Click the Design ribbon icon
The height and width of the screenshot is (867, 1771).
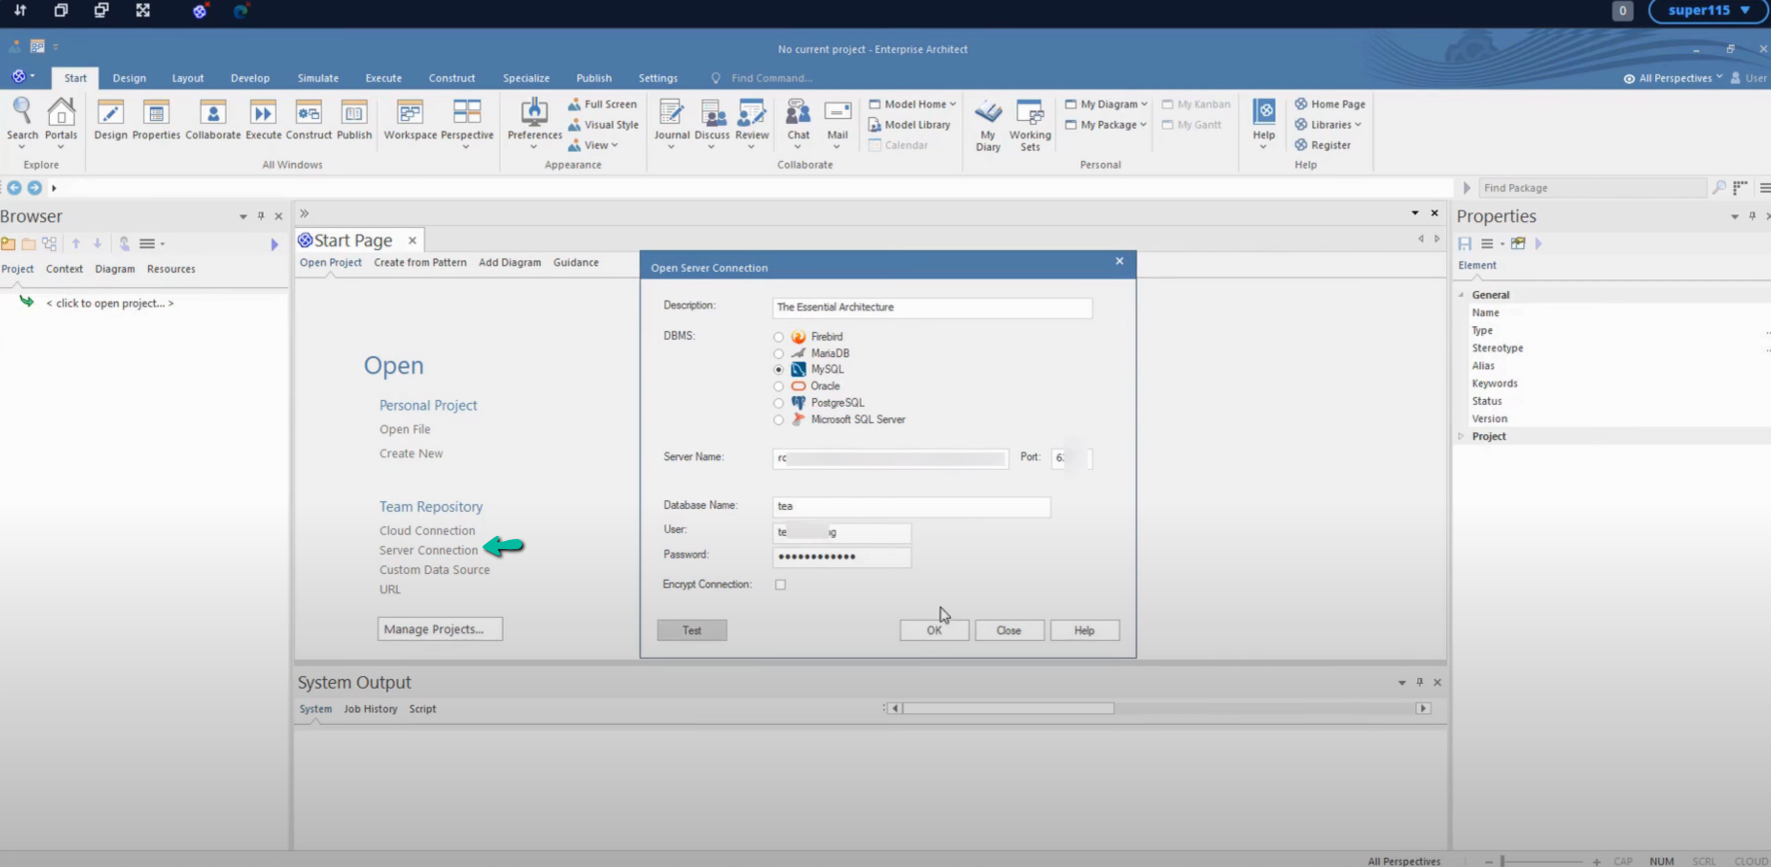click(110, 121)
